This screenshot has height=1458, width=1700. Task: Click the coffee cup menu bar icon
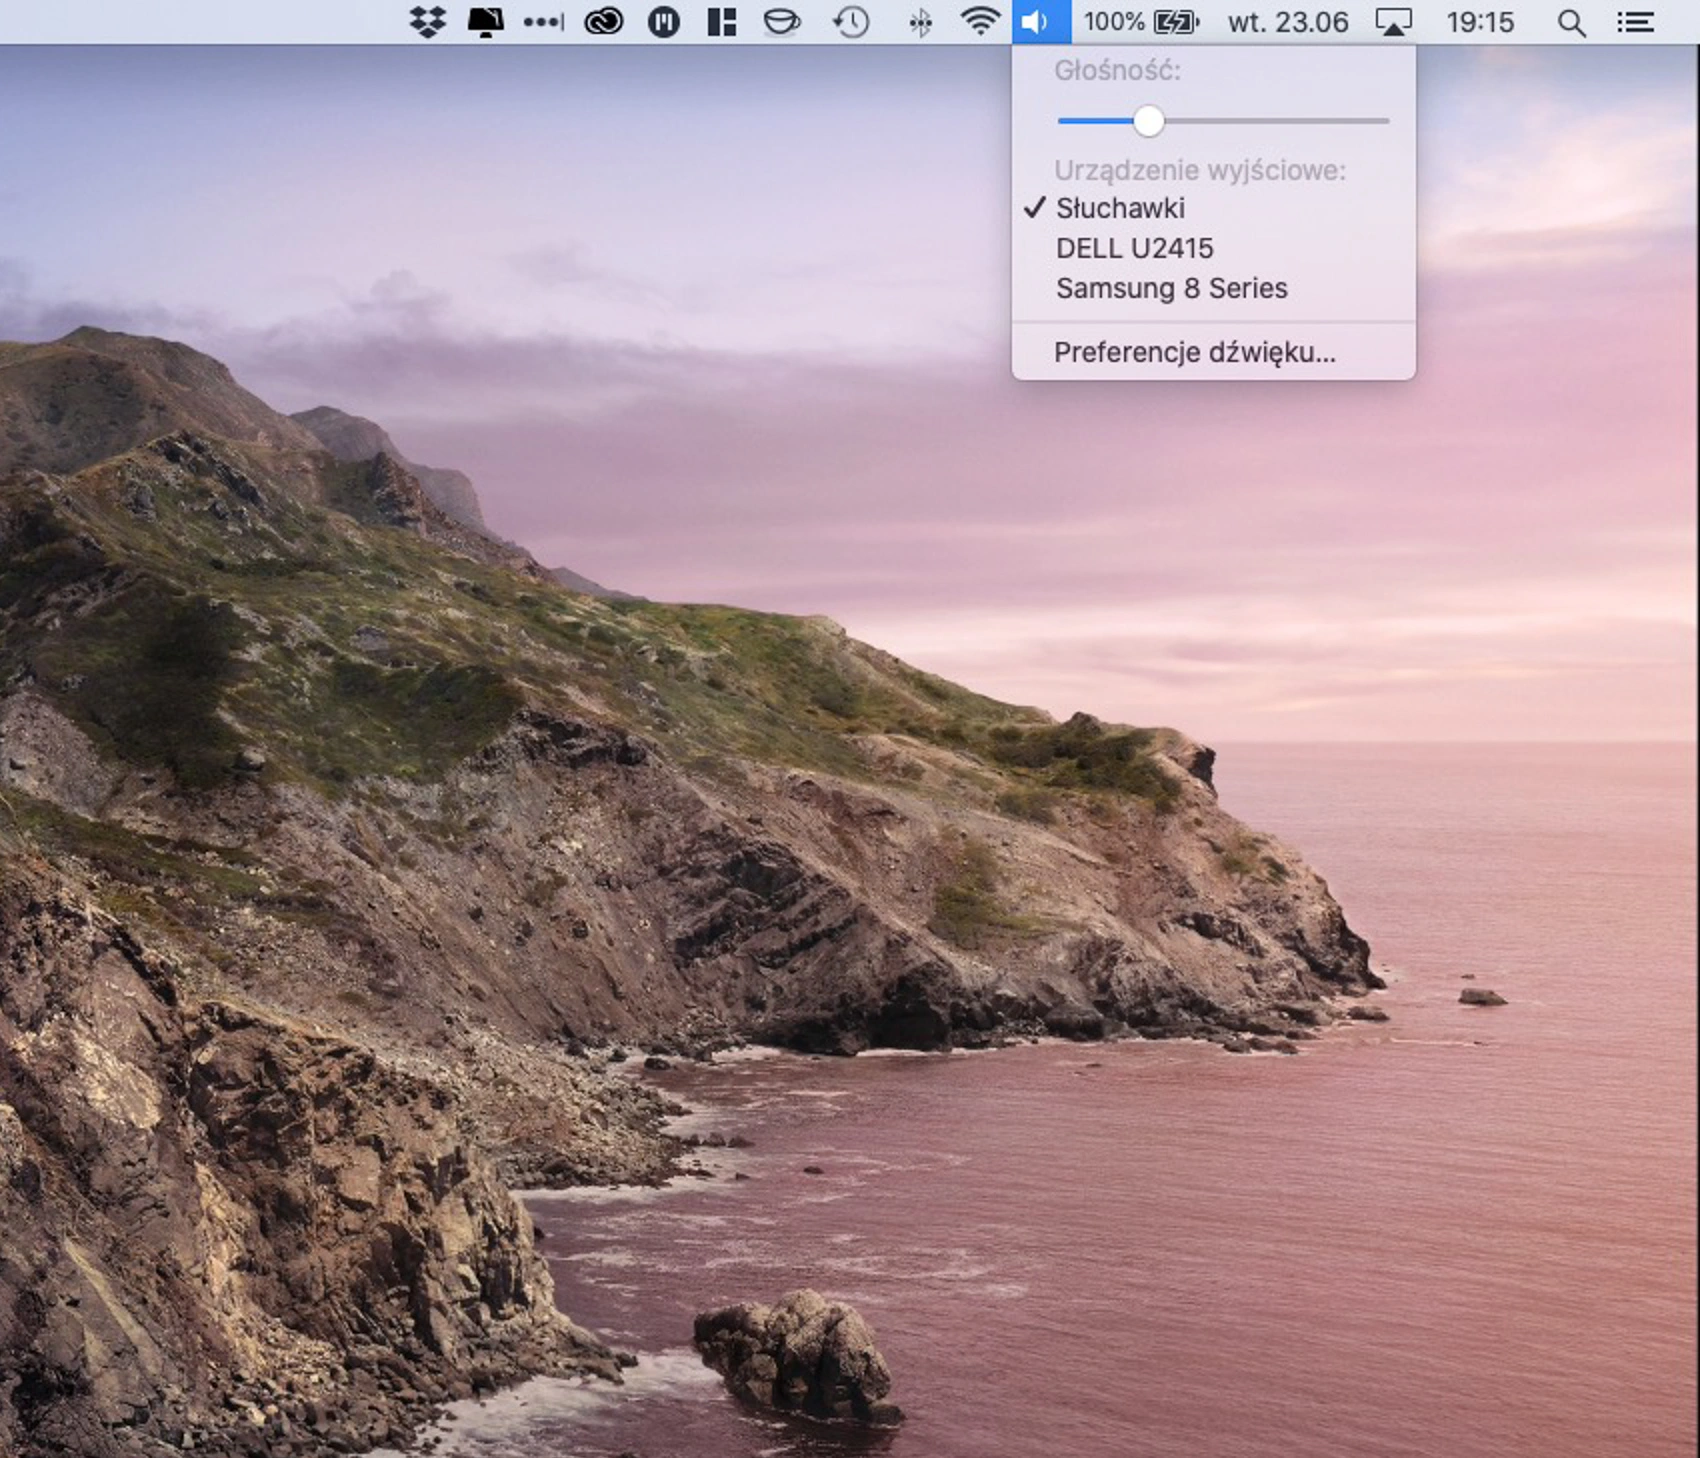[782, 22]
